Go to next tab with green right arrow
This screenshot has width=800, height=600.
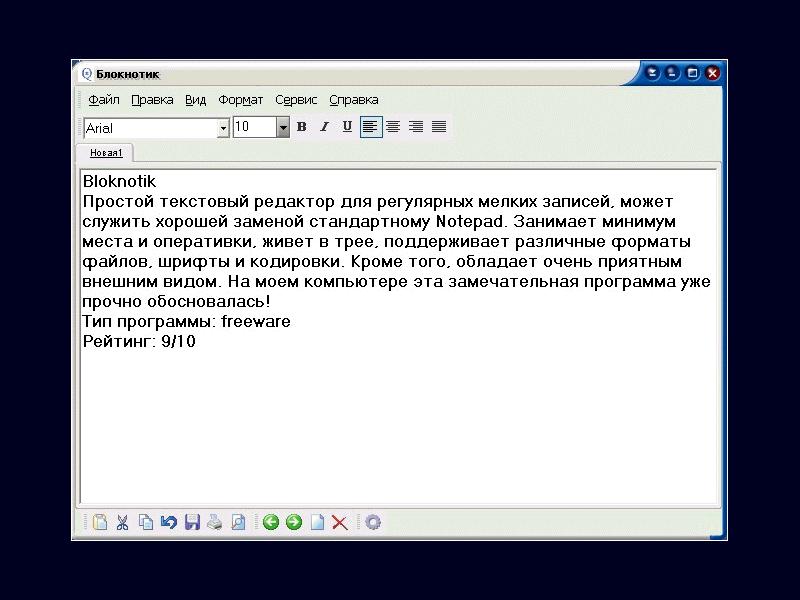click(x=294, y=522)
